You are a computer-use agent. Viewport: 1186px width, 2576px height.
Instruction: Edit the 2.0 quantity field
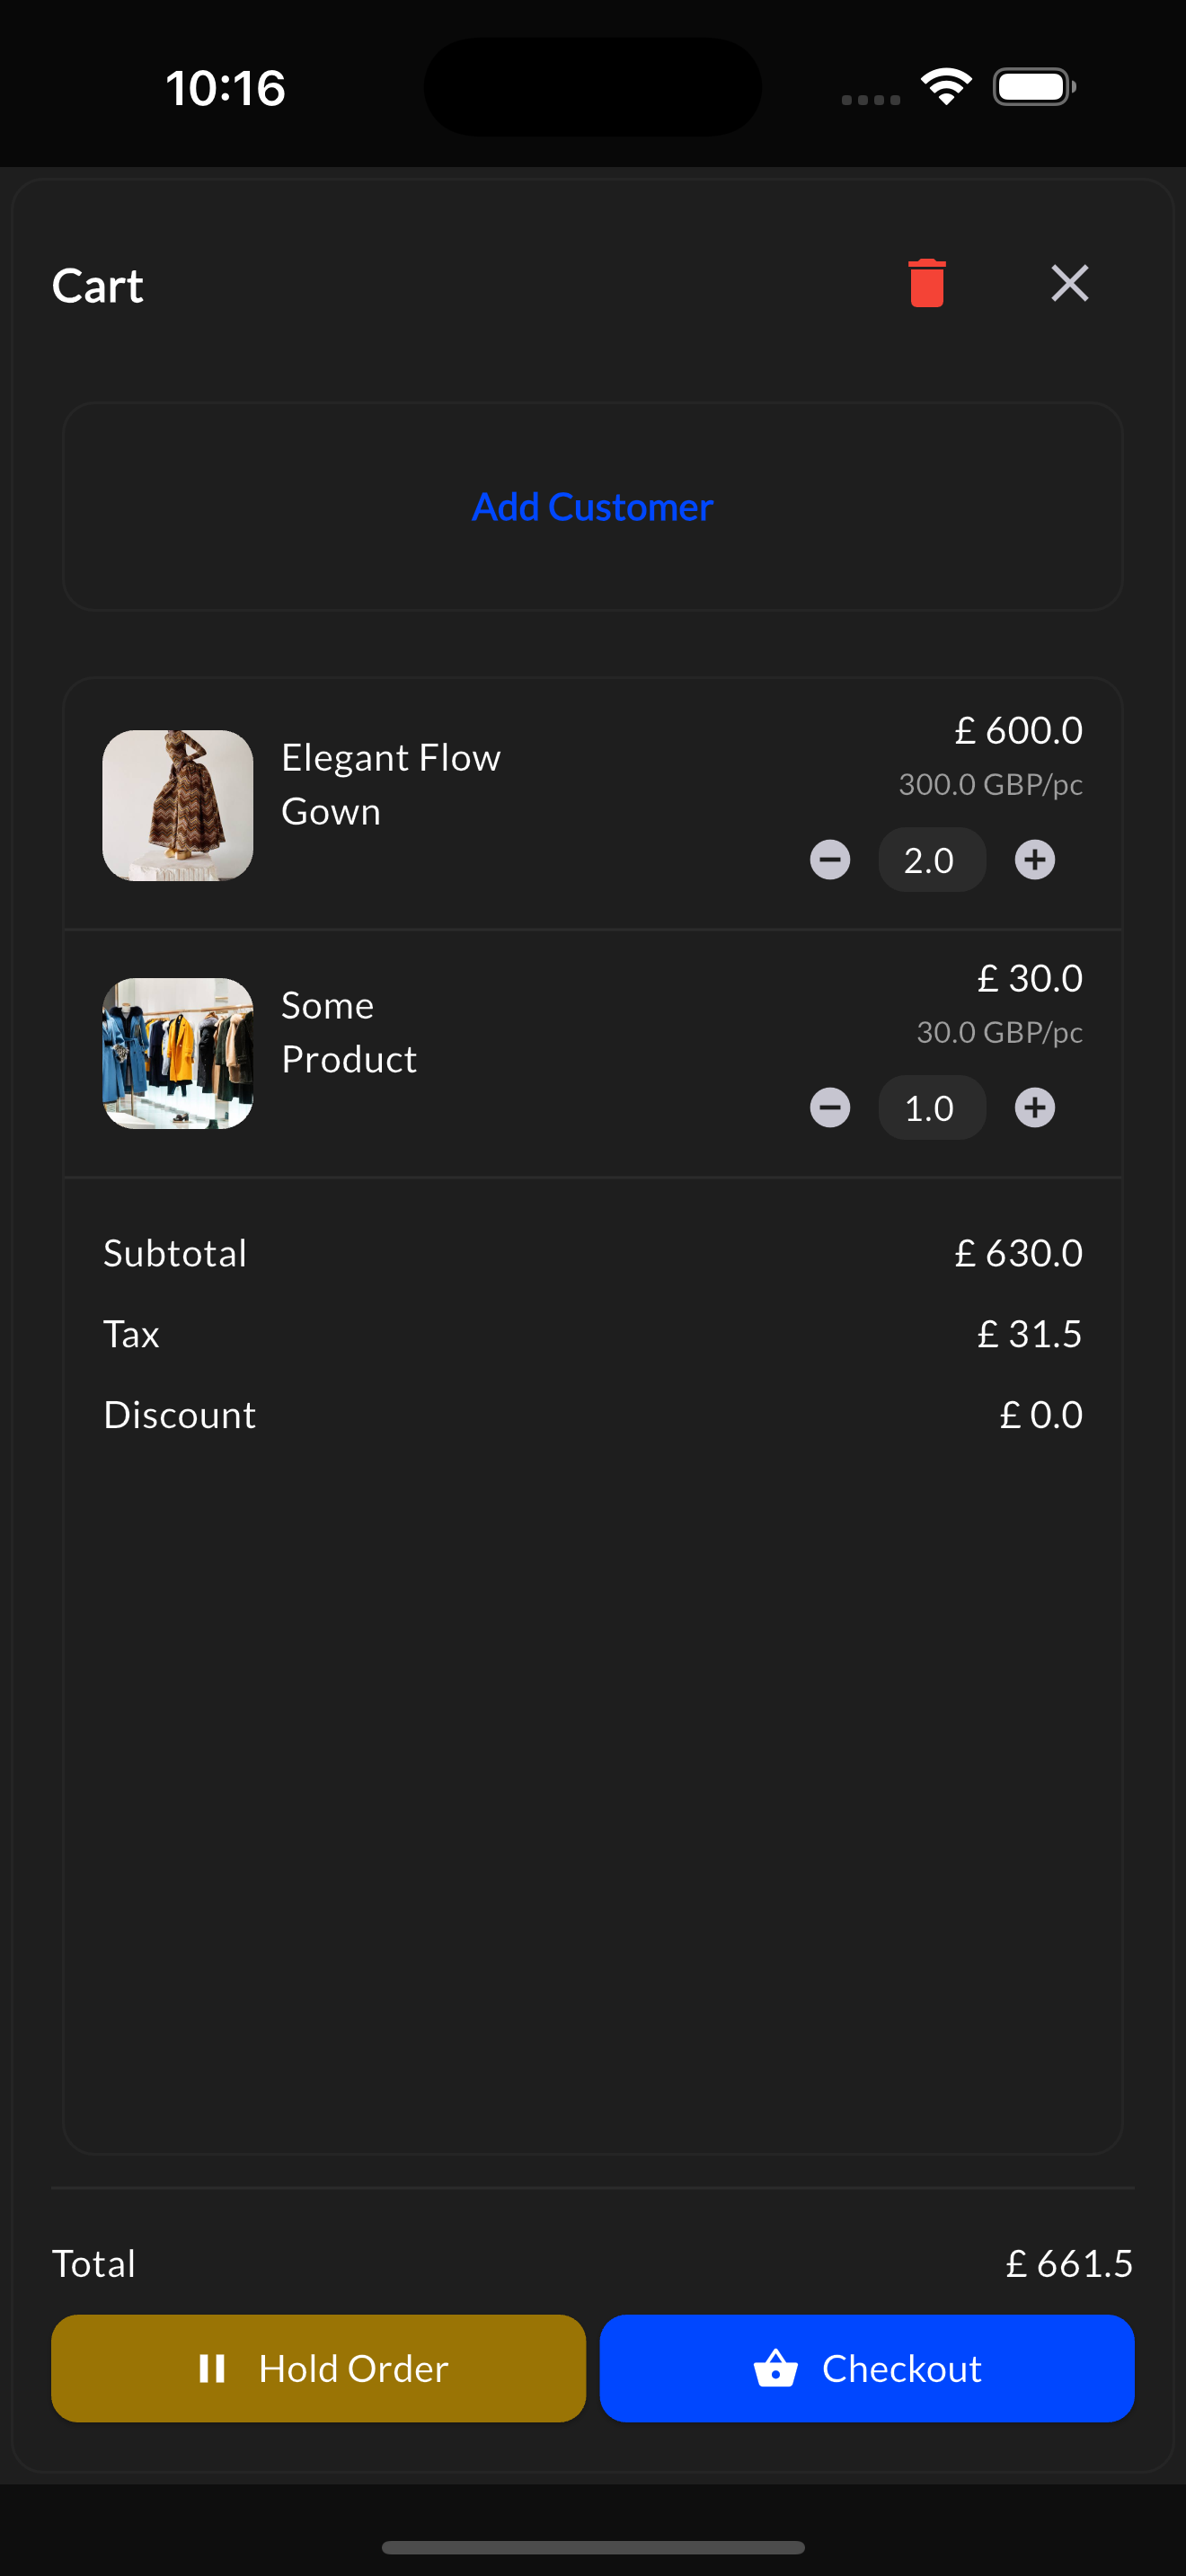[x=931, y=860]
